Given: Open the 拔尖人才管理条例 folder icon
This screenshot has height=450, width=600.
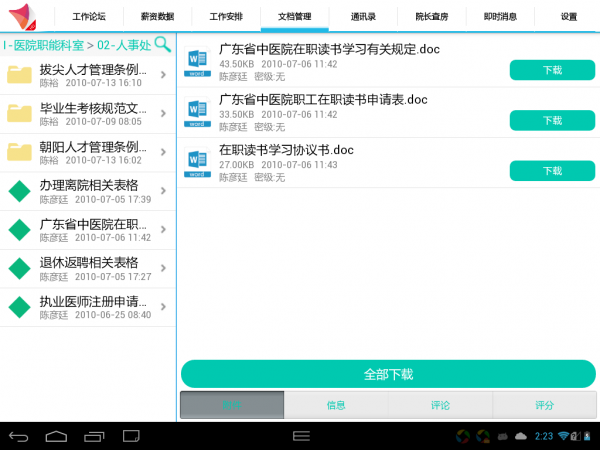Looking at the screenshot, I should point(20,75).
